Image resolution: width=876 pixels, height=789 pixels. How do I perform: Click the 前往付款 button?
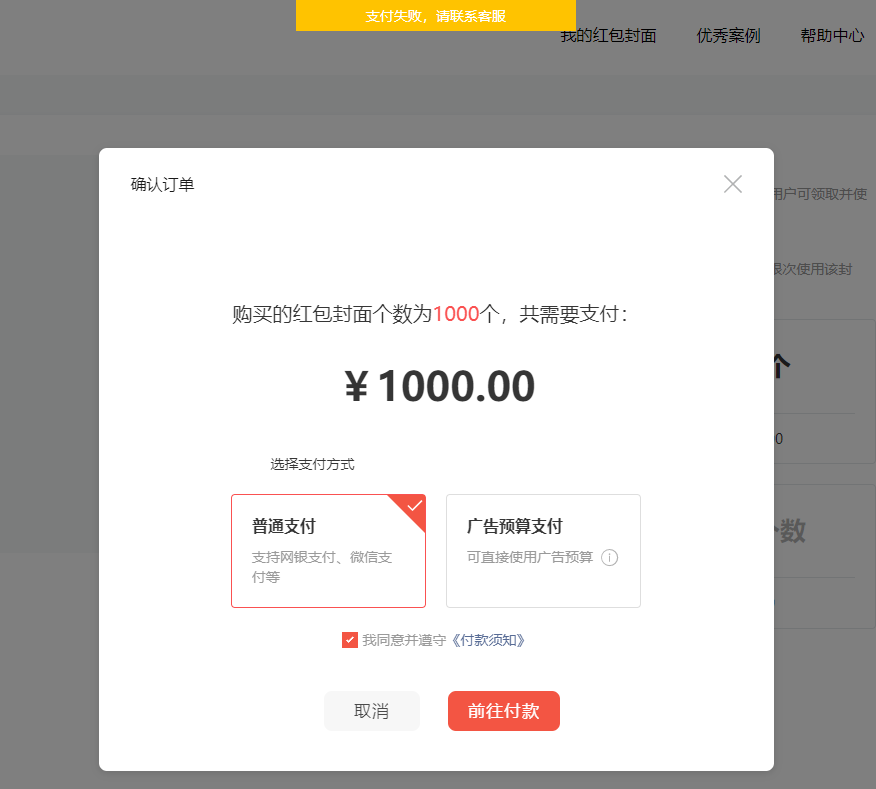pos(503,711)
